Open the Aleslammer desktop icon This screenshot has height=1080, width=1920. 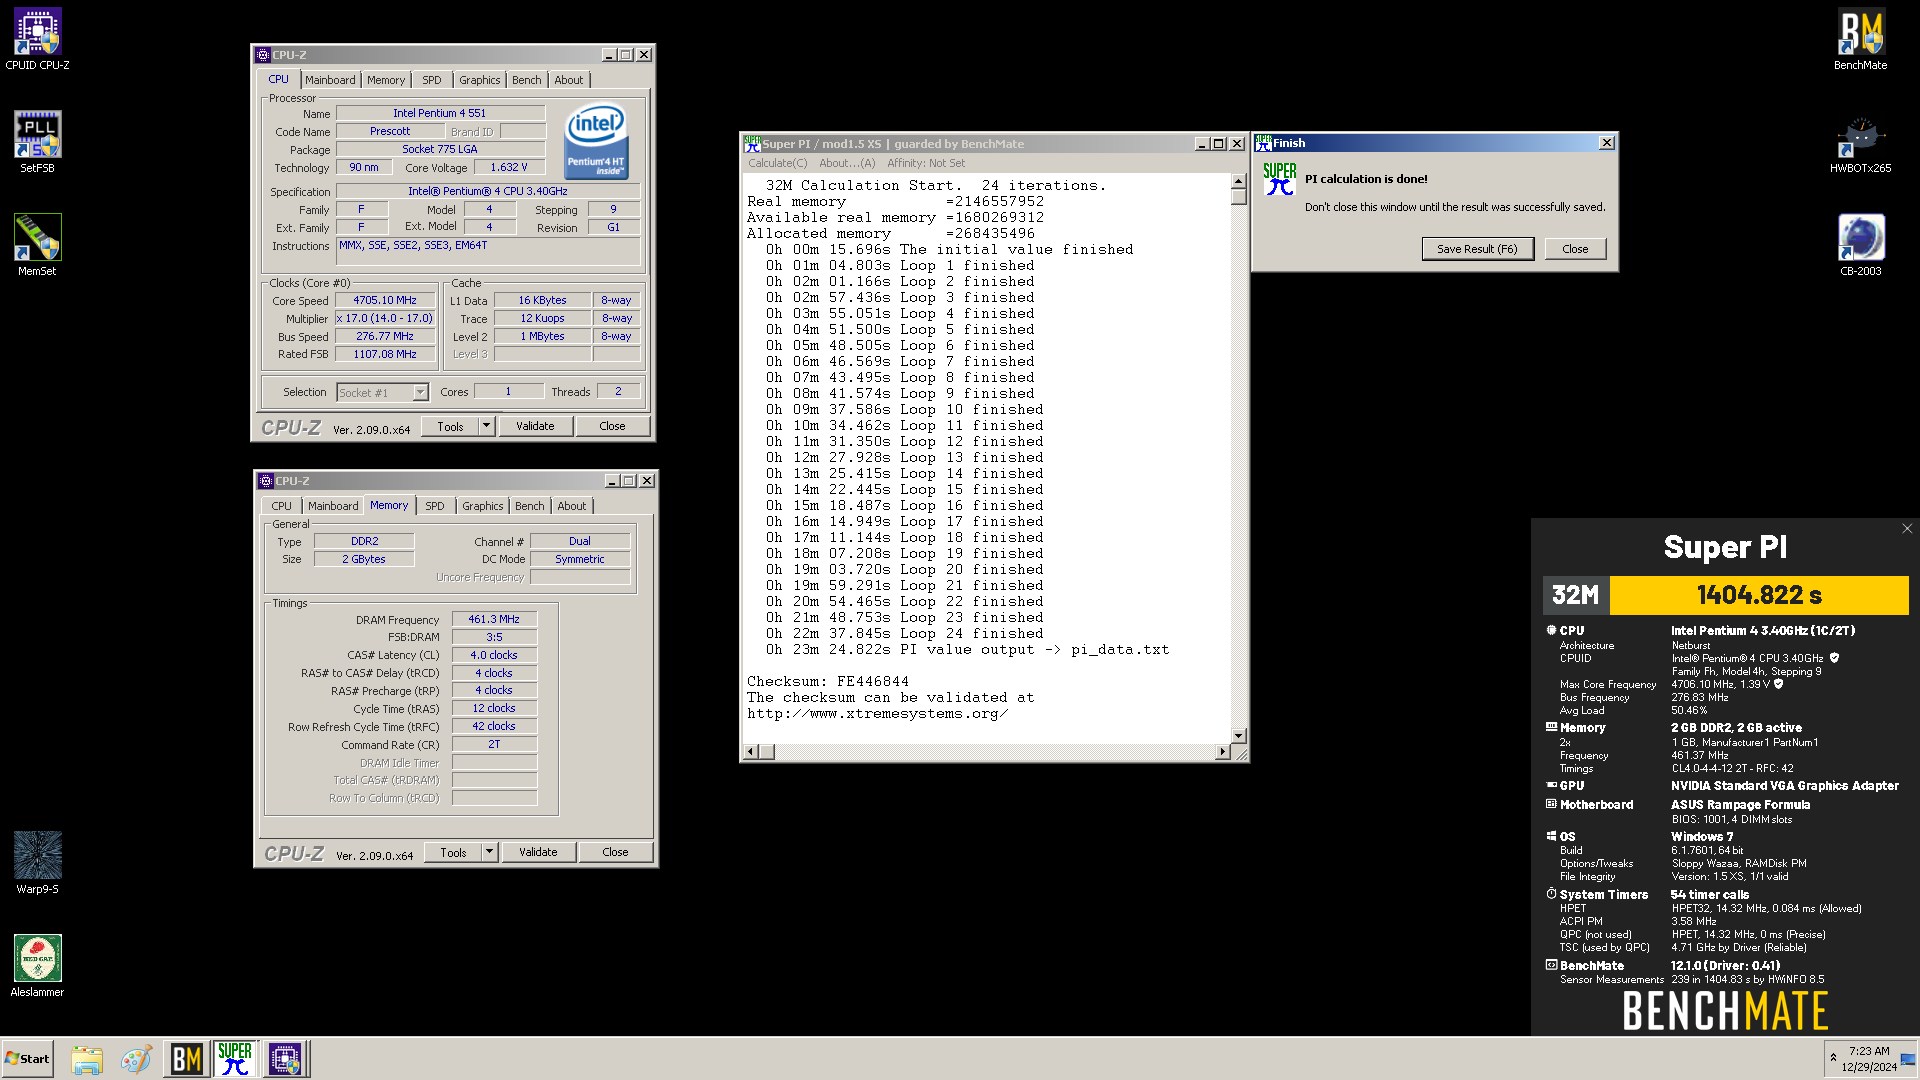tap(37, 966)
